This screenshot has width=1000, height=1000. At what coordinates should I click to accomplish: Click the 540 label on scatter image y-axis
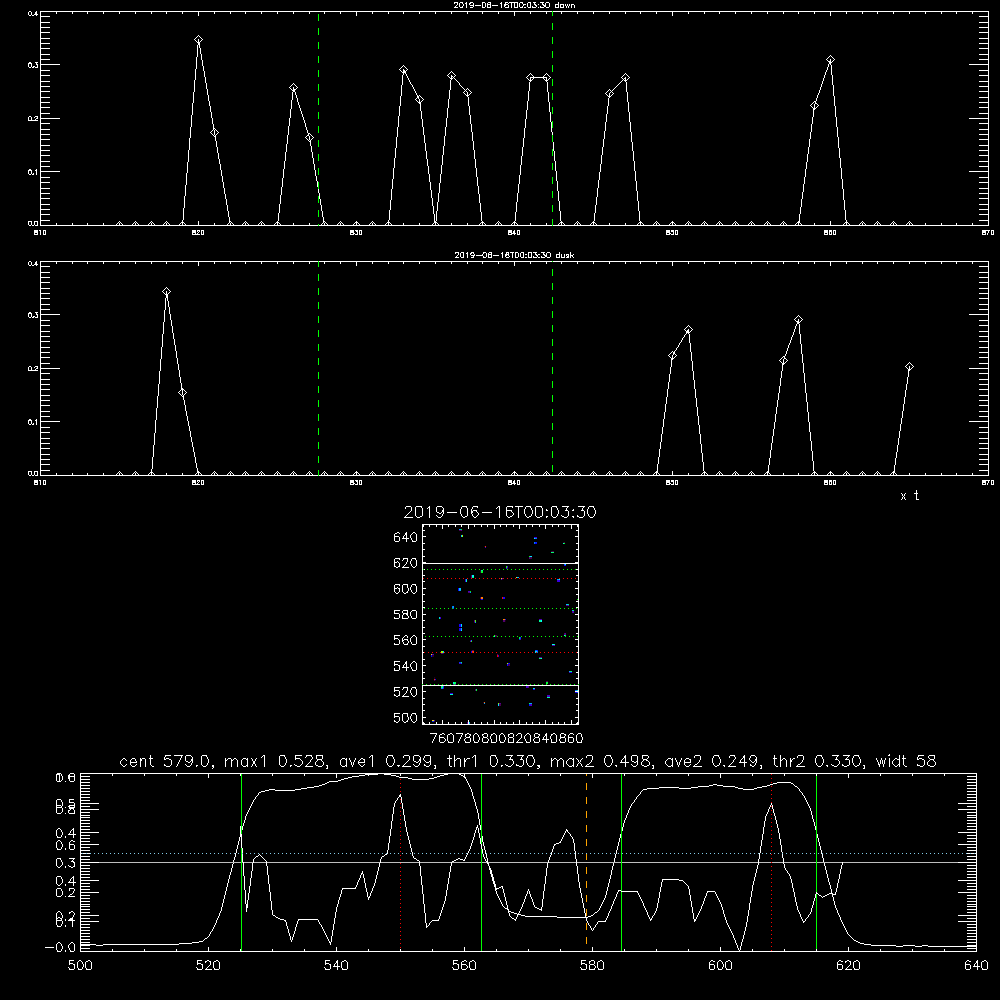[406, 666]
